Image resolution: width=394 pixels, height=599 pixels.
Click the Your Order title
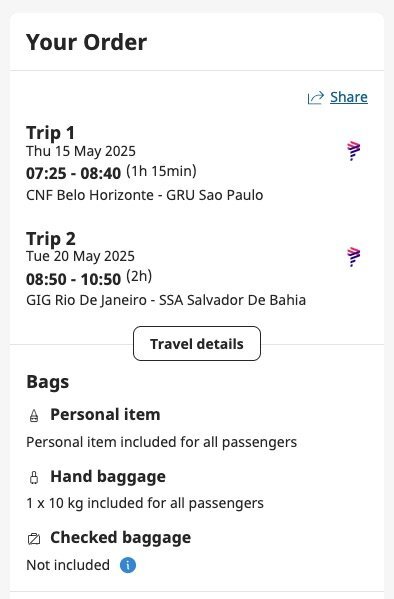pyautogui.click(x=86, y=42)
